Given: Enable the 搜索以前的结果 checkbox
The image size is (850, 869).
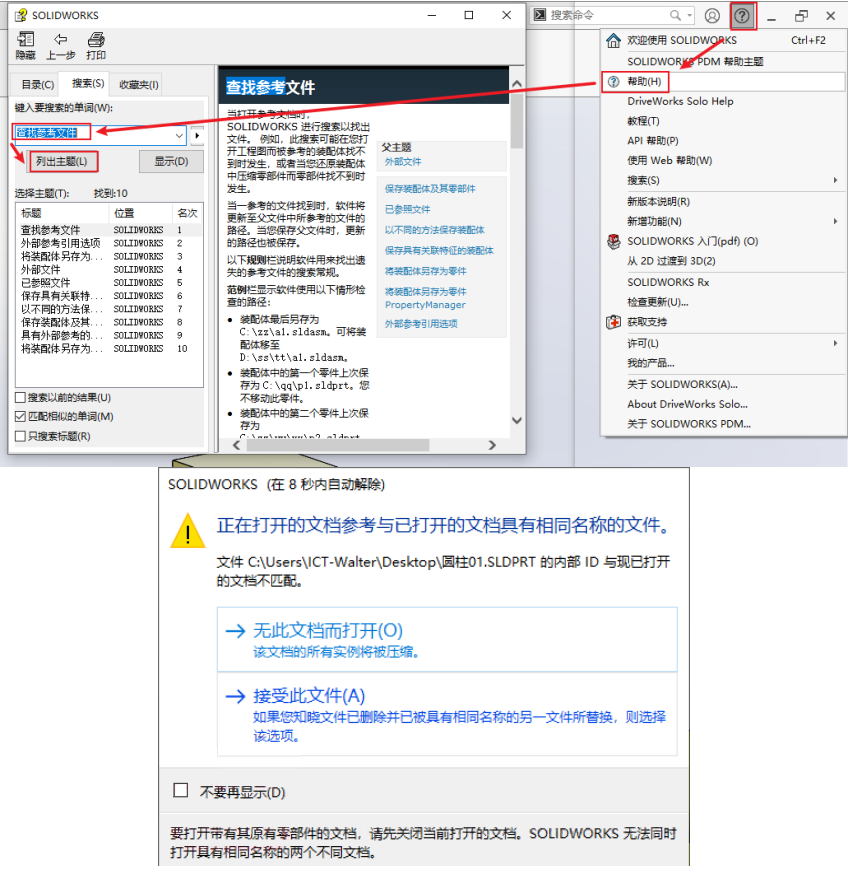Looking at the screenshot, I should (20, 398).
